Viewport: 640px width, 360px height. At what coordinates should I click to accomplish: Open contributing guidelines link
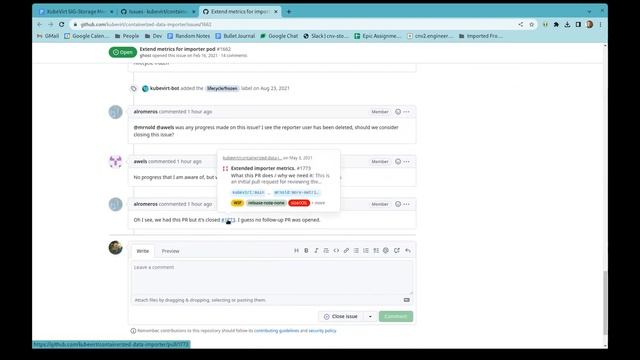click(x=276, y=331)
